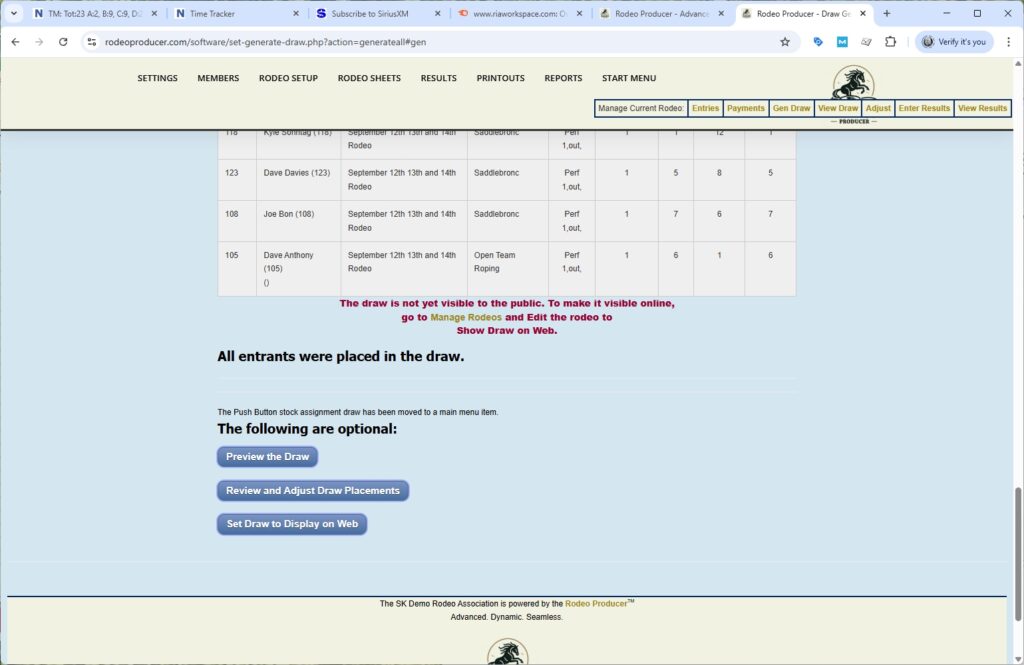Open the Manage Rodeos link
Screen dimensions: 1024x665
[467, 317]
